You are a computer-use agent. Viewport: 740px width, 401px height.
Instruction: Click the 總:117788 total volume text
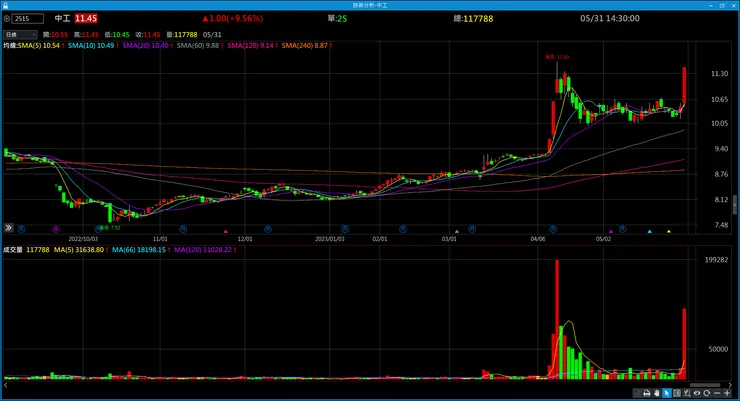(473, 18)
